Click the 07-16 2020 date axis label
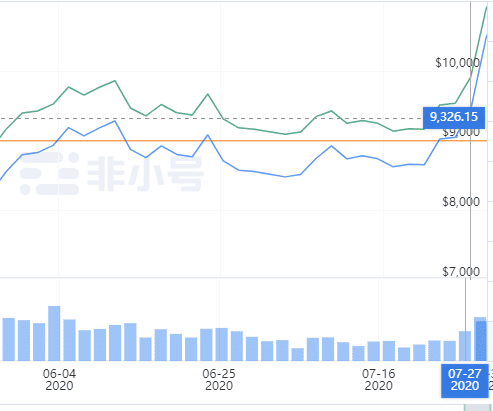 pos(378,380)
